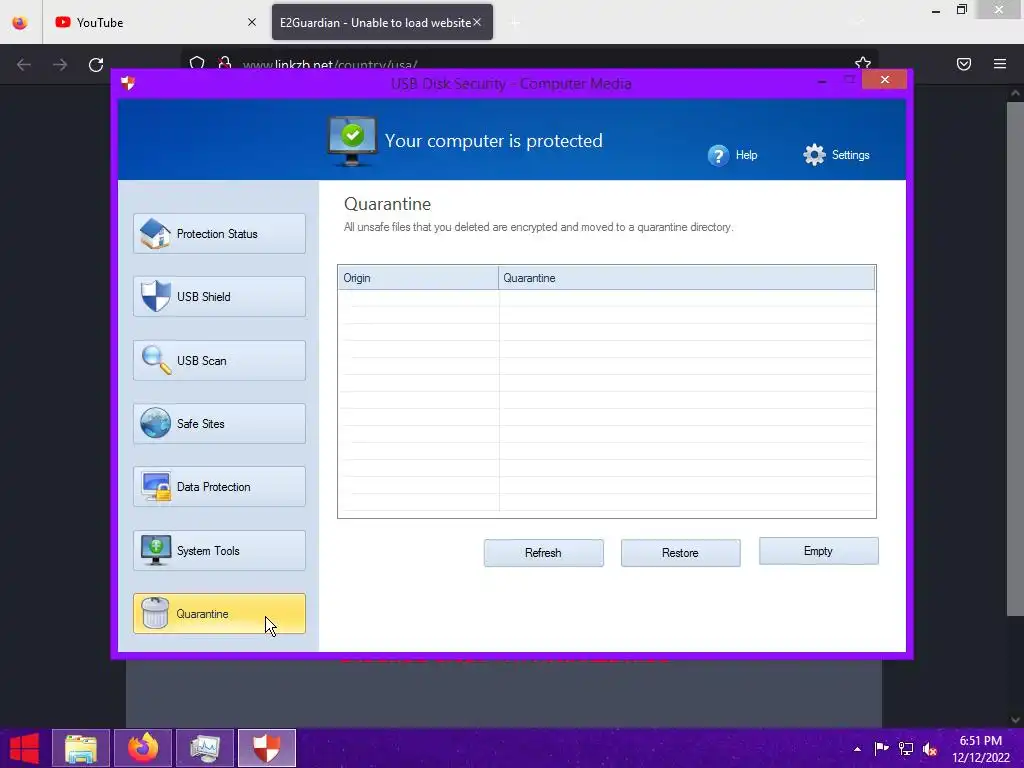Show hidden system tray icons

tap(857, 749)
